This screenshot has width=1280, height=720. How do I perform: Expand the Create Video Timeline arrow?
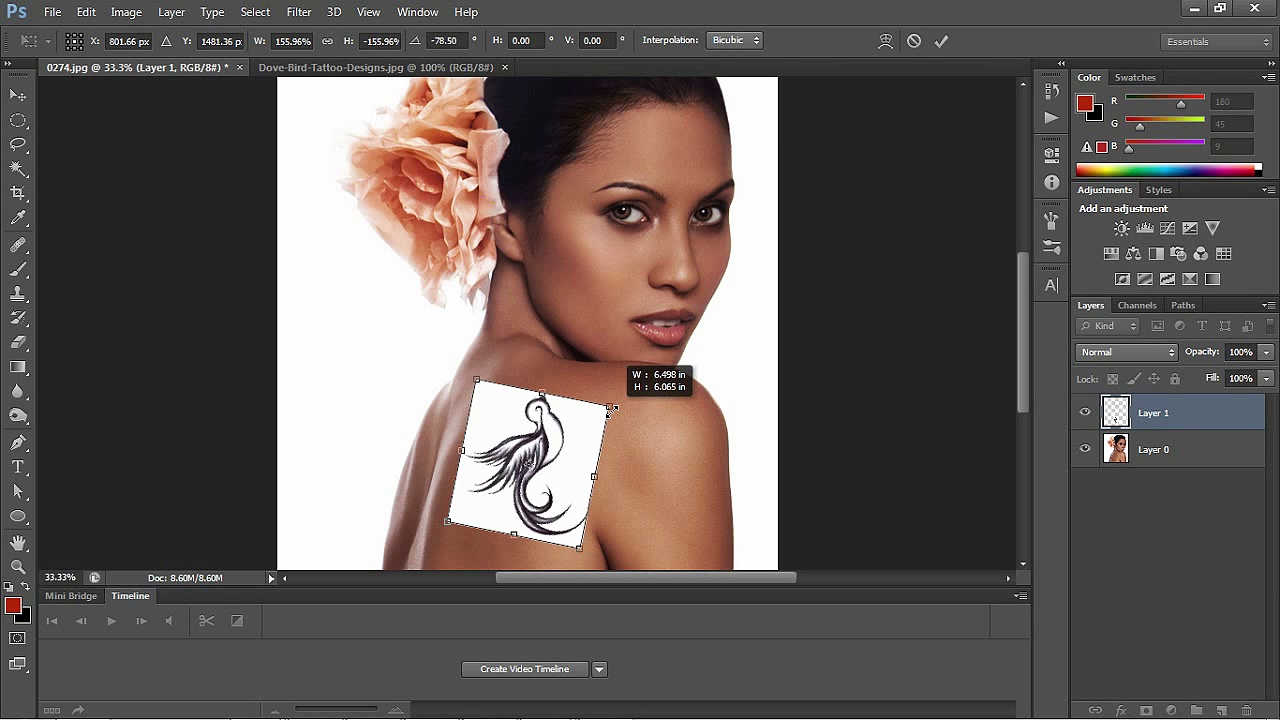click(x=599, y=669)
